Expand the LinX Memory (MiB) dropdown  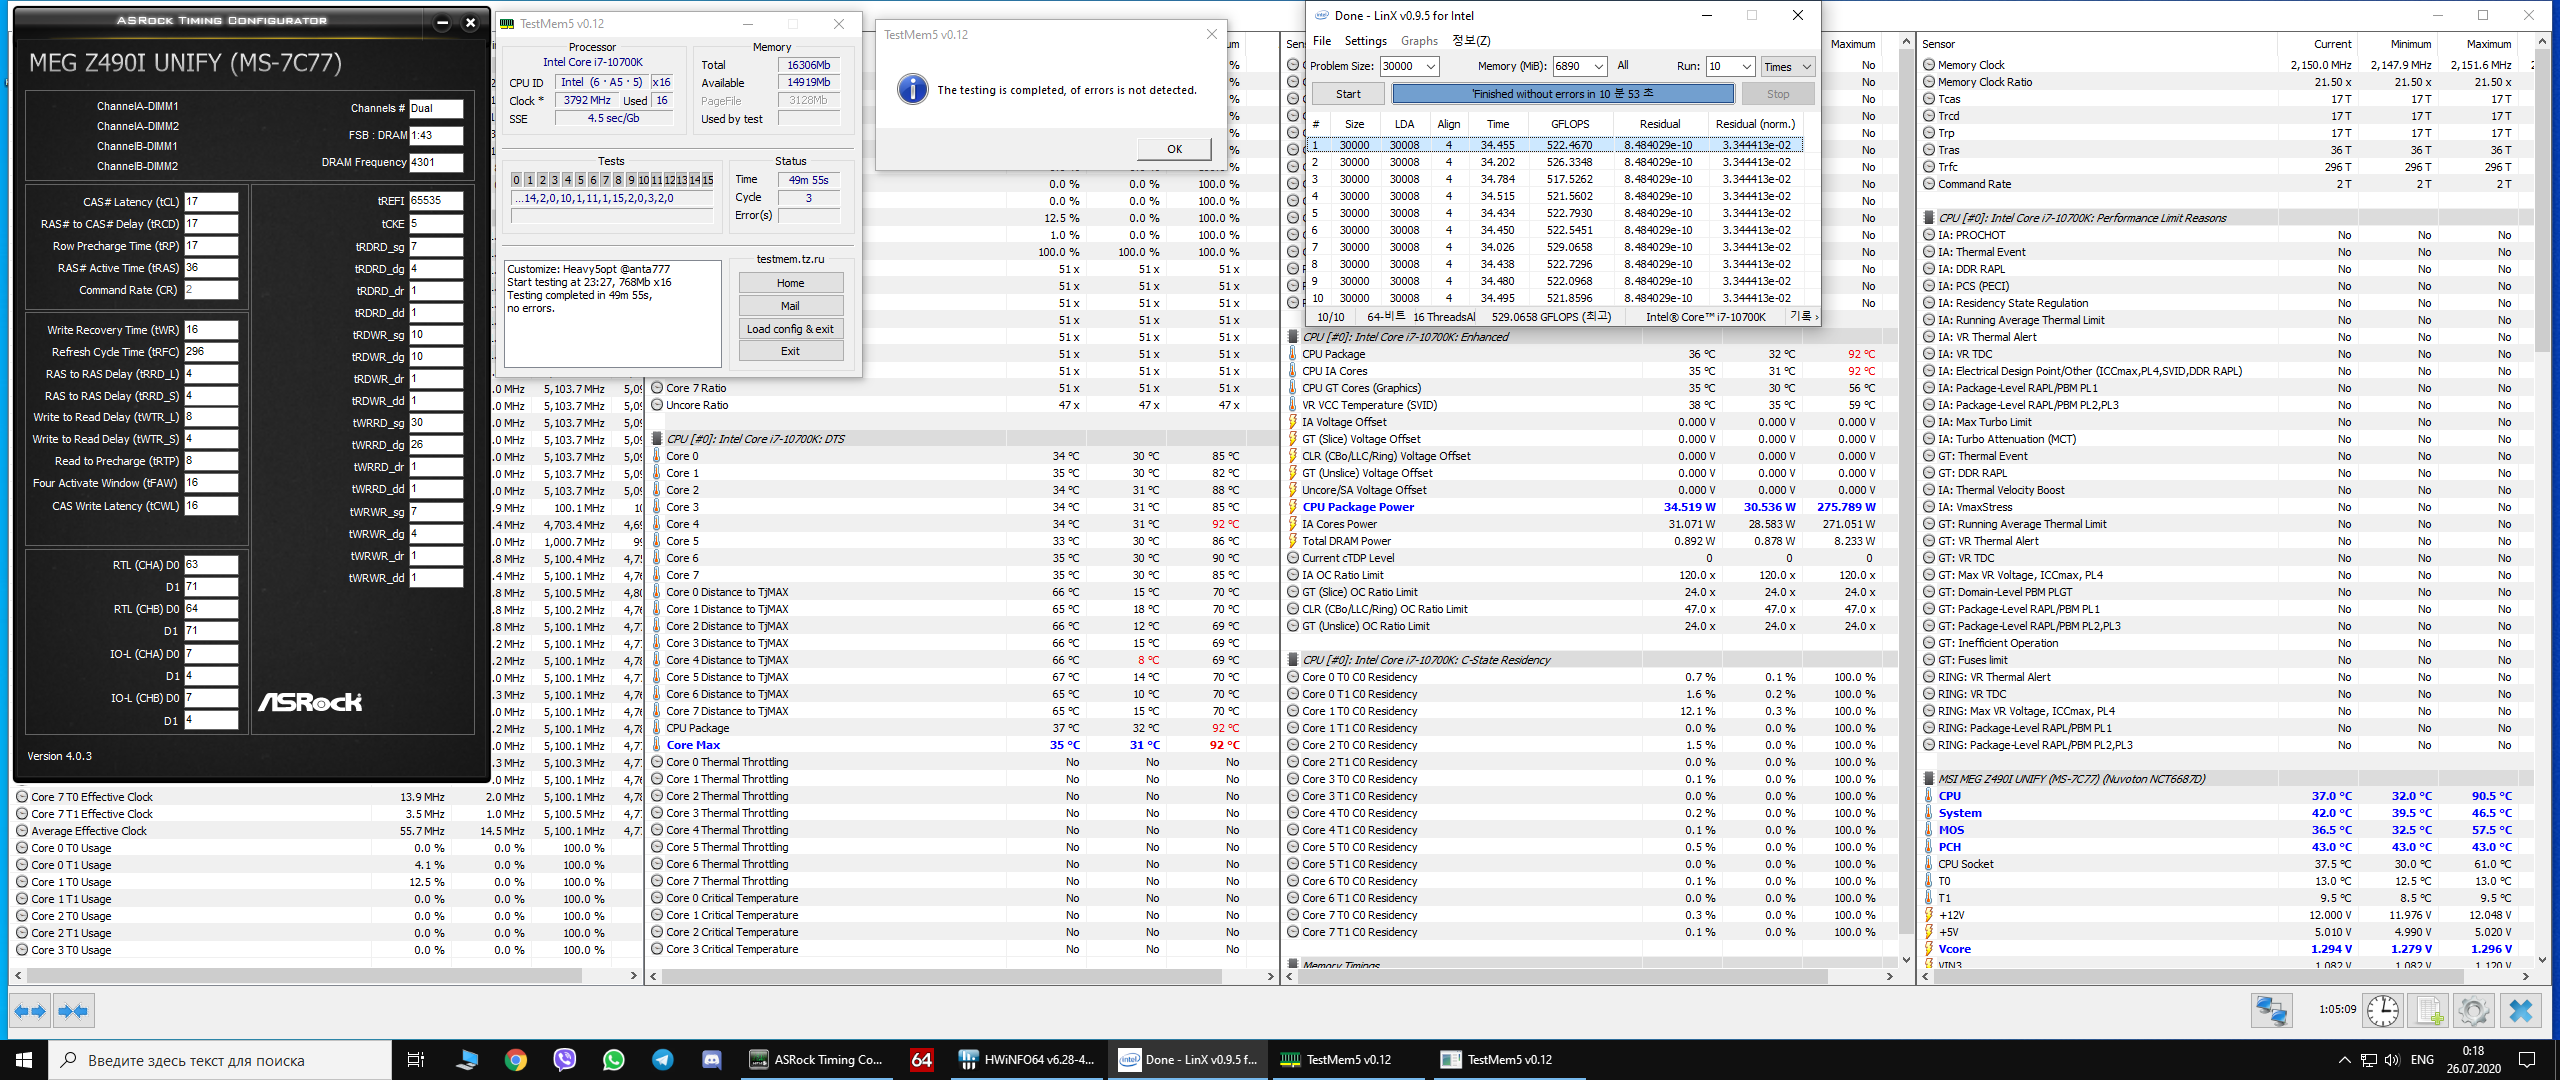coord(1598,66)
